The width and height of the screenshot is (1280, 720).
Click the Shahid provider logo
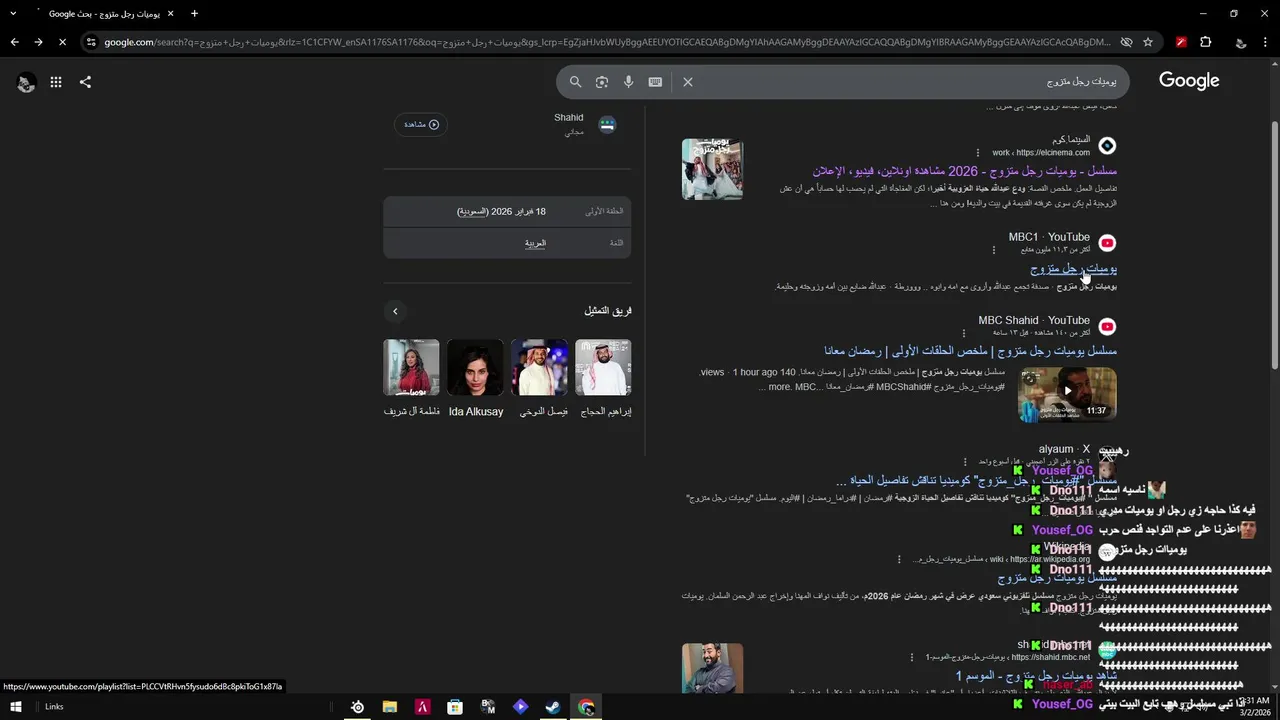(x=607, y=125)
